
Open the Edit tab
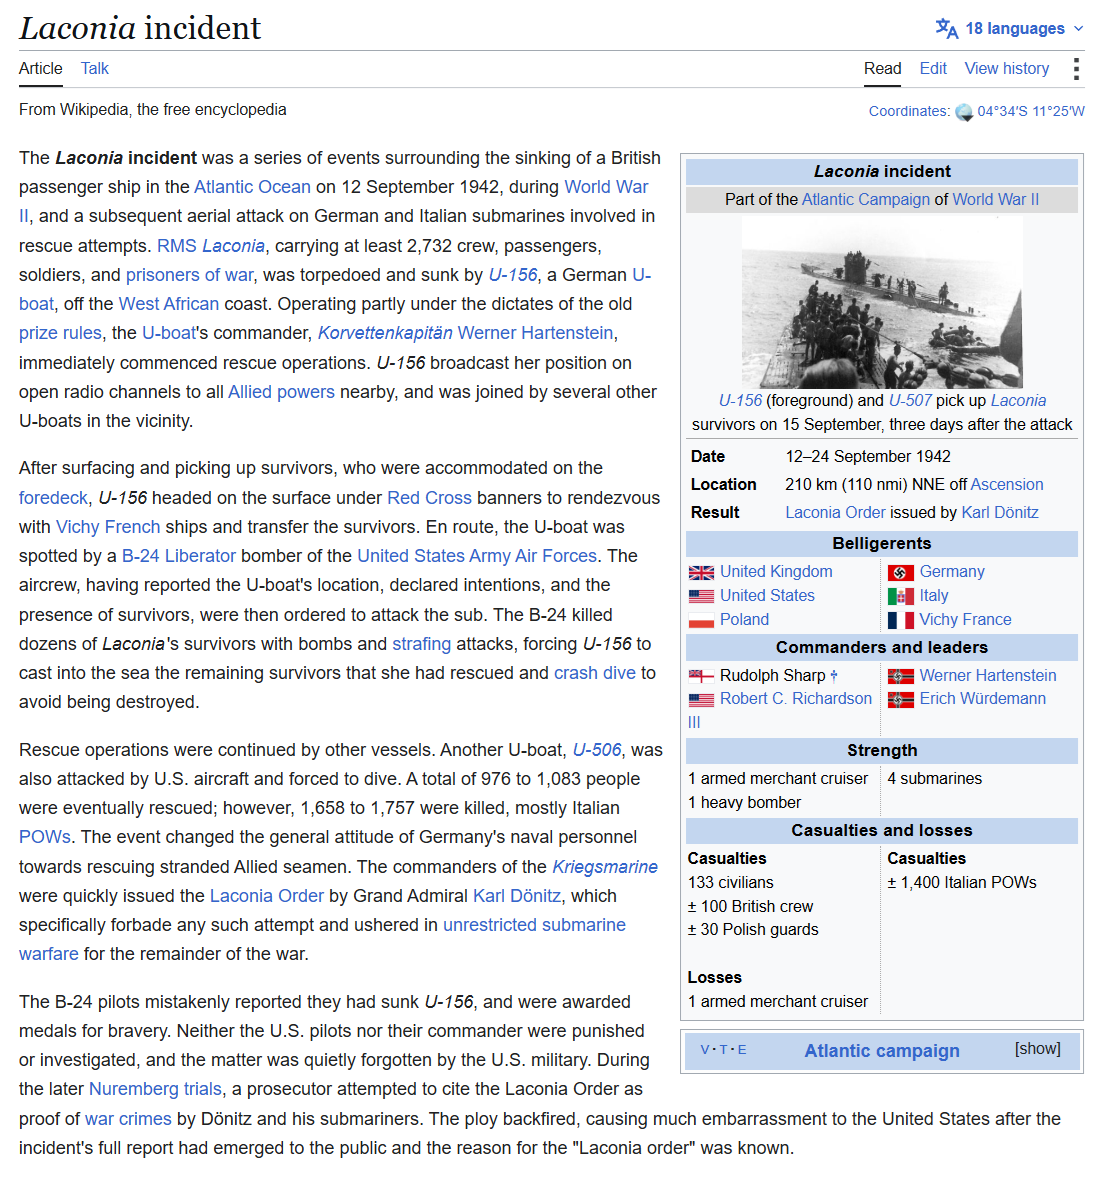coord(932,68)
